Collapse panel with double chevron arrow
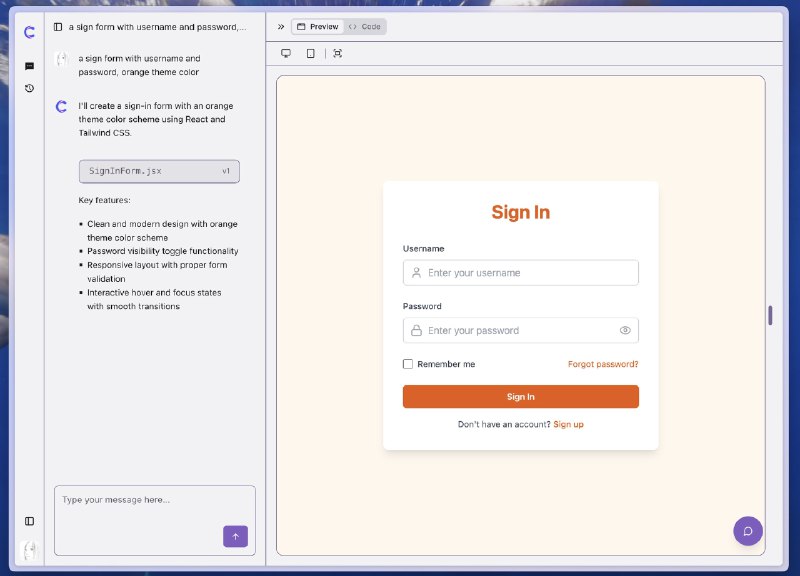This screenshot has height=576, width=800. (281, 27)
